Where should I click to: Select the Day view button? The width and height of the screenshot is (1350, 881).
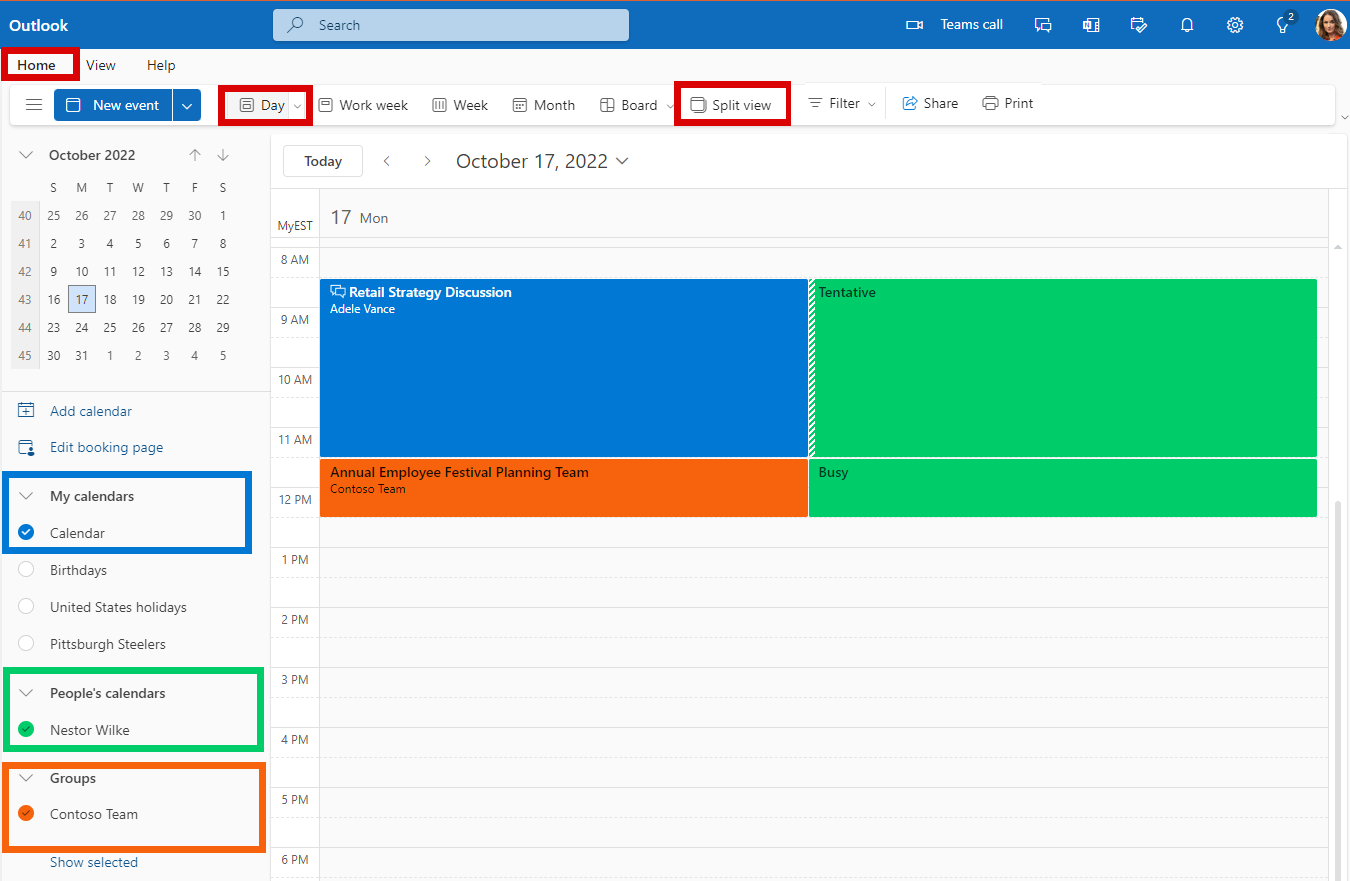coord(262,105)
